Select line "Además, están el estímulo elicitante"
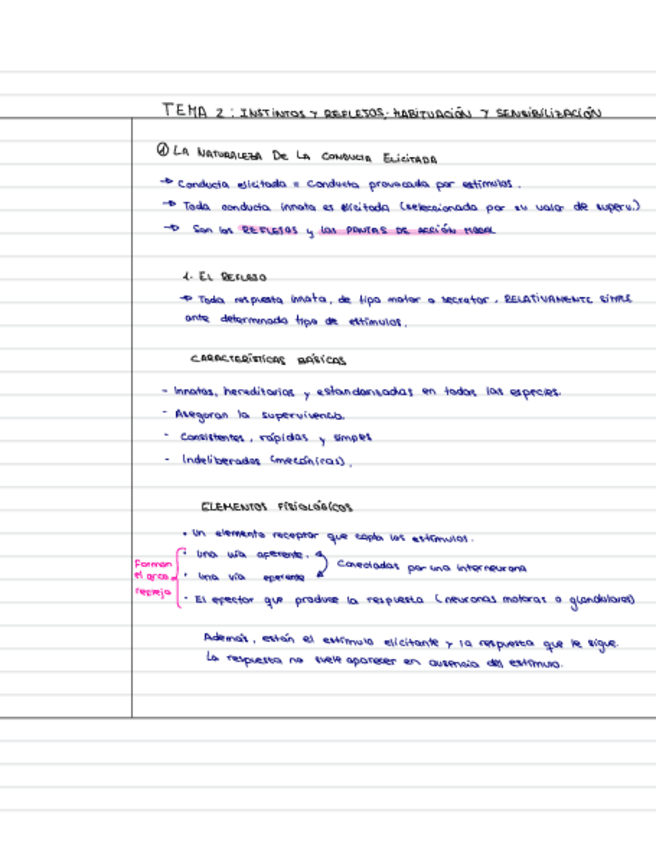Viewport: 656px width, 848px height. point(411,640)
